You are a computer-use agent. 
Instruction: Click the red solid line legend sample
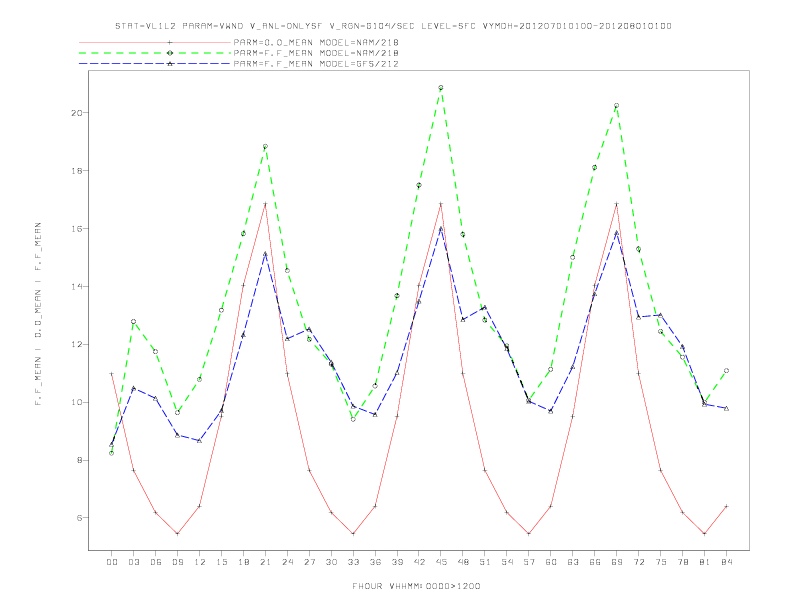tap(155, 42)
